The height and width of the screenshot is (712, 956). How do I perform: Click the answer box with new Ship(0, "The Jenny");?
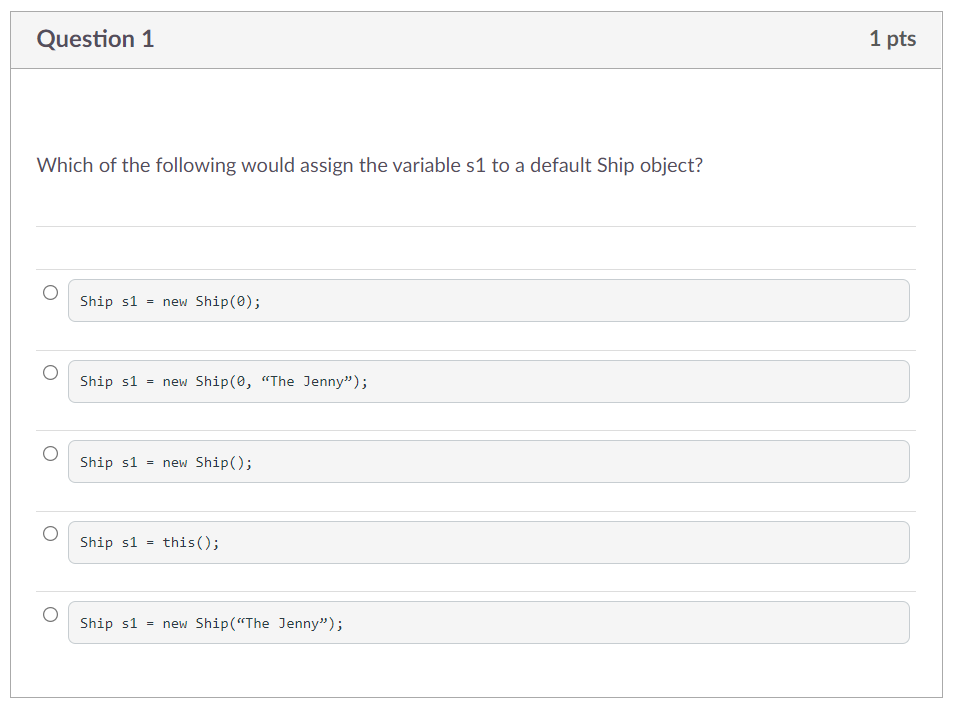click(488, 381)
